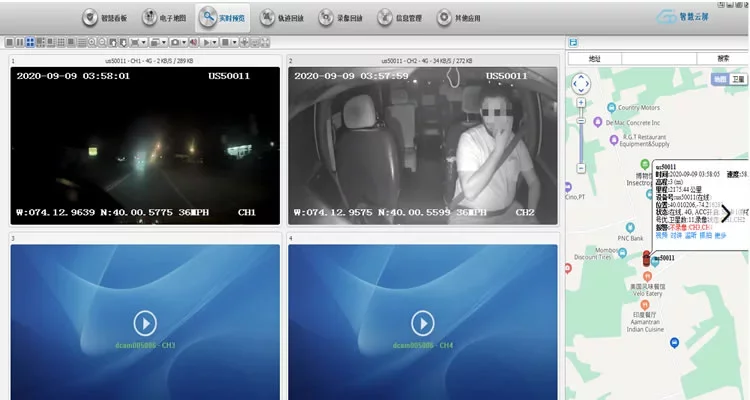Click the 视频 link in vehicle popup
This screenshot has height=400, width=750.
(x=661, y=235)
